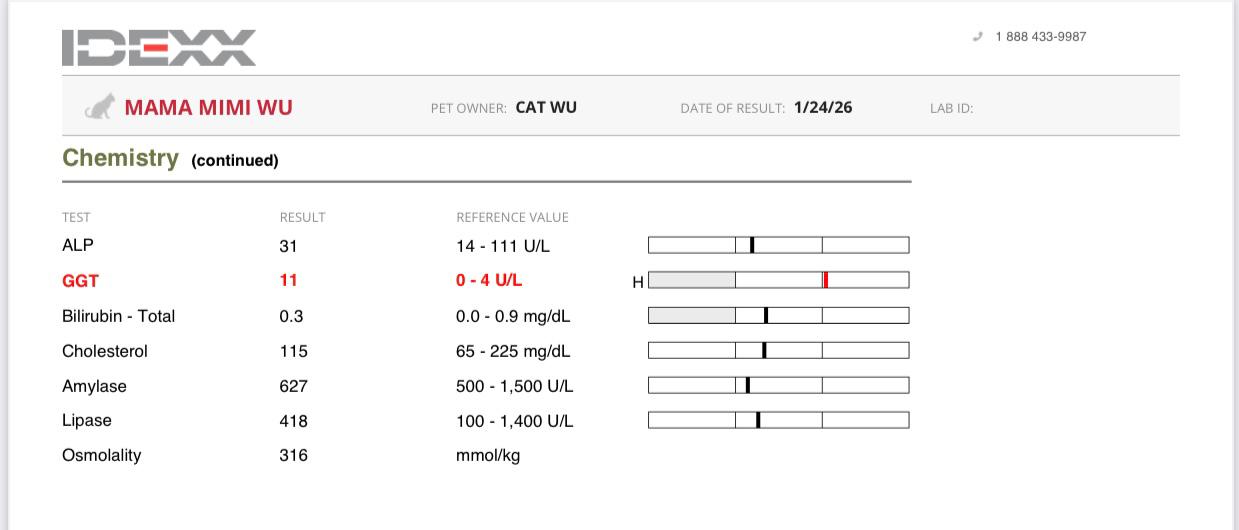
Task: Click the cat icon beside pet name
Action: tap(98, 106)
